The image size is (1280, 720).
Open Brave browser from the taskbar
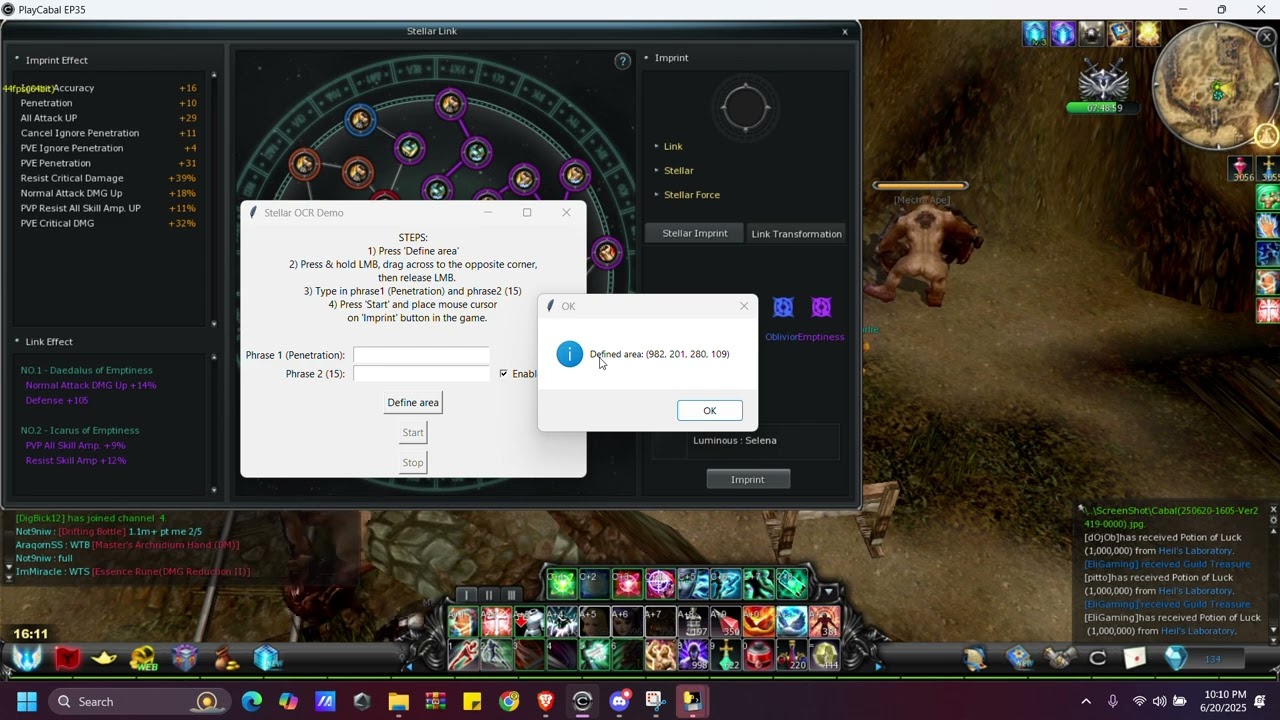pyautogui.click(x=546, y=702)
